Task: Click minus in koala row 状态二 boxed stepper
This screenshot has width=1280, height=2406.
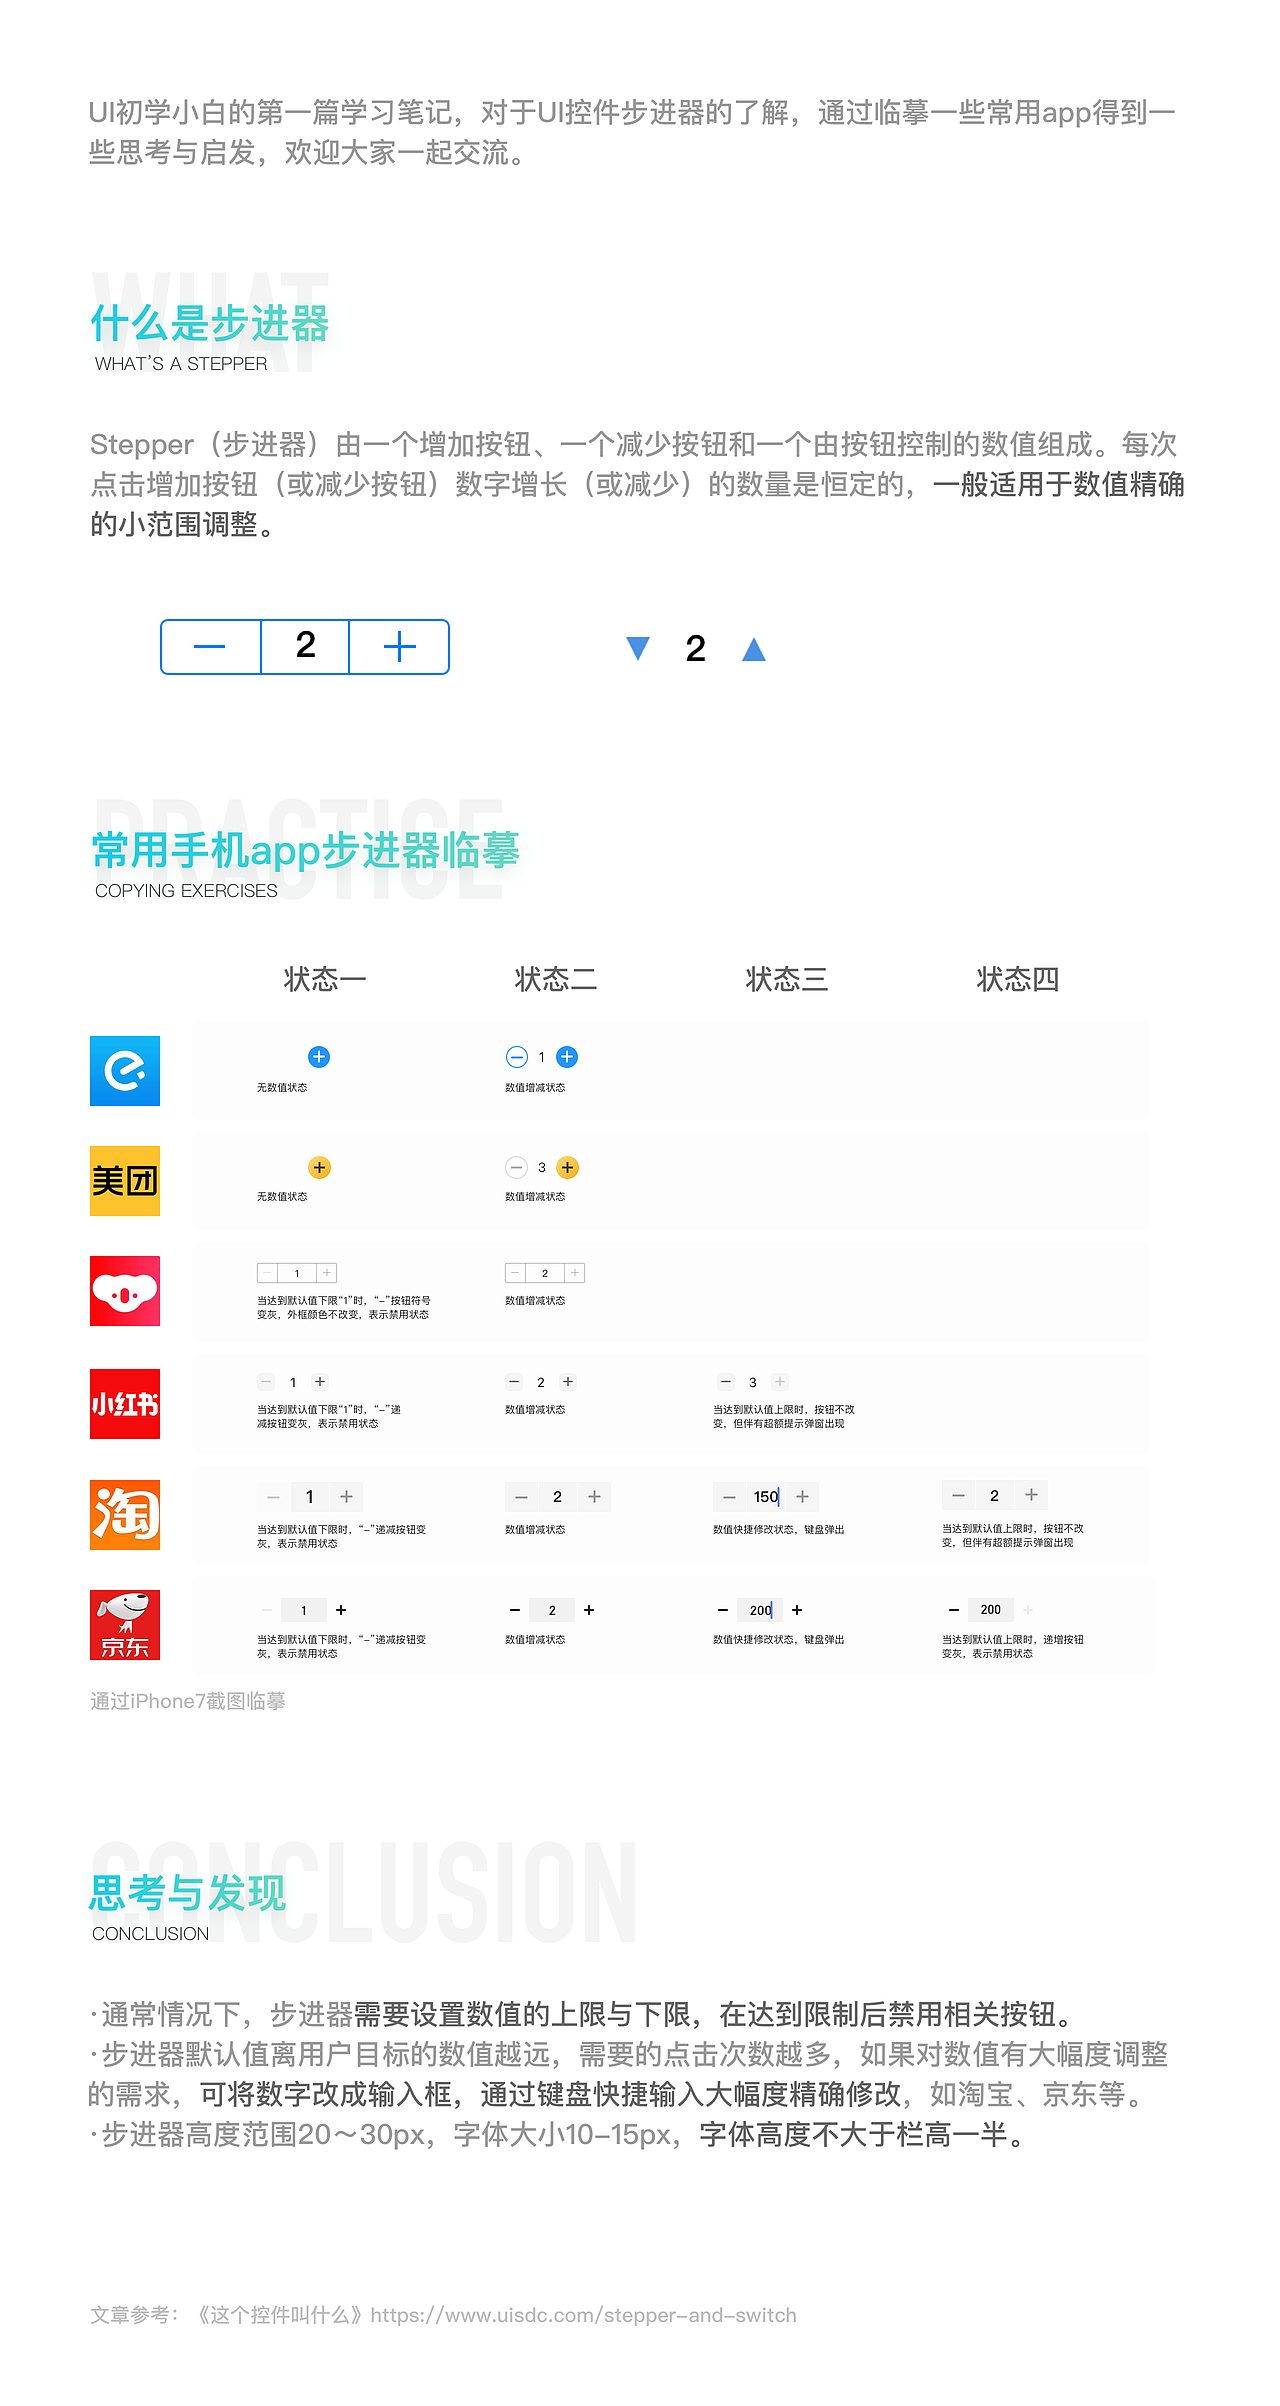Action: pos(515,1273)
